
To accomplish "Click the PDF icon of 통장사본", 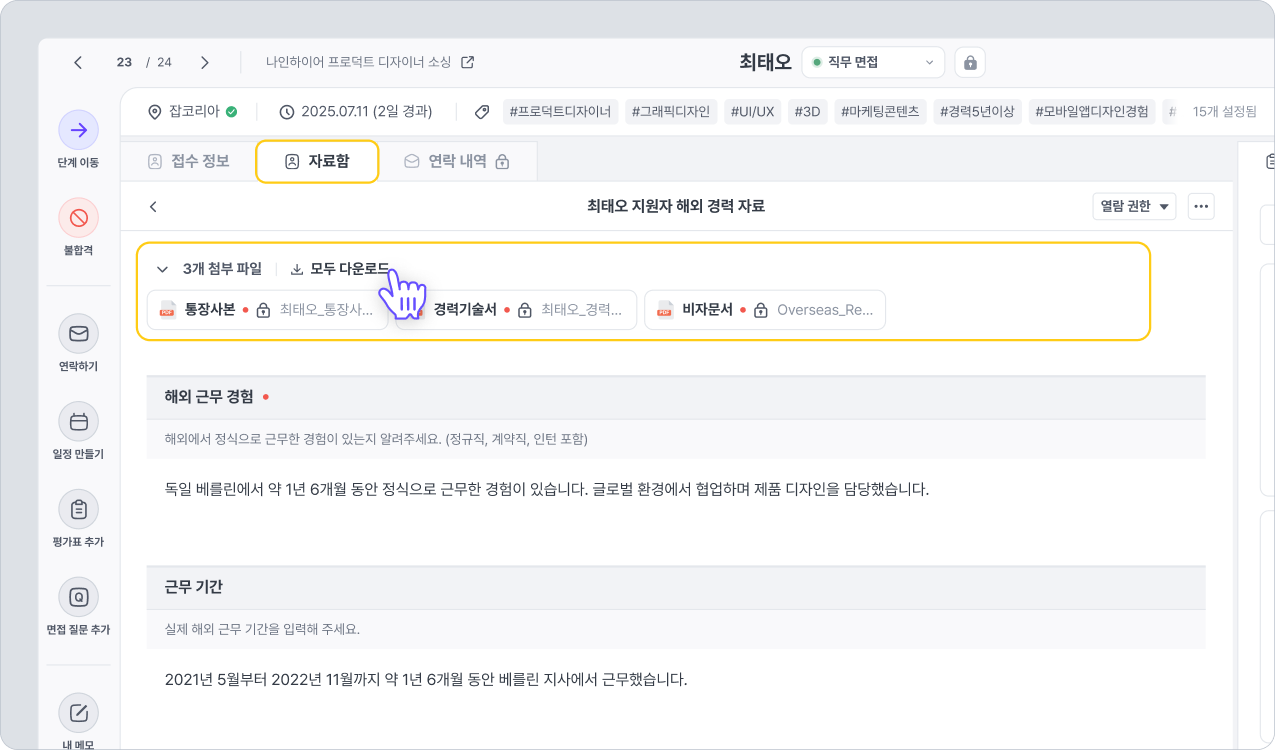I will [x=168, y=310].
